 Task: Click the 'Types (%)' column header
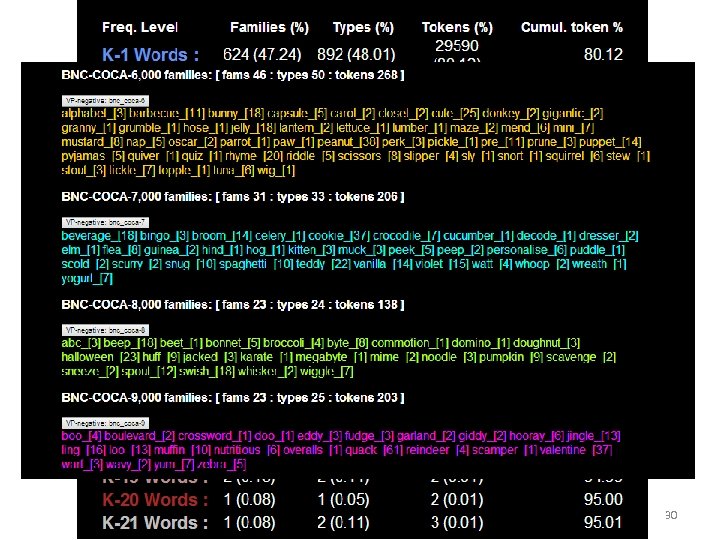click(x=363, y=28)
